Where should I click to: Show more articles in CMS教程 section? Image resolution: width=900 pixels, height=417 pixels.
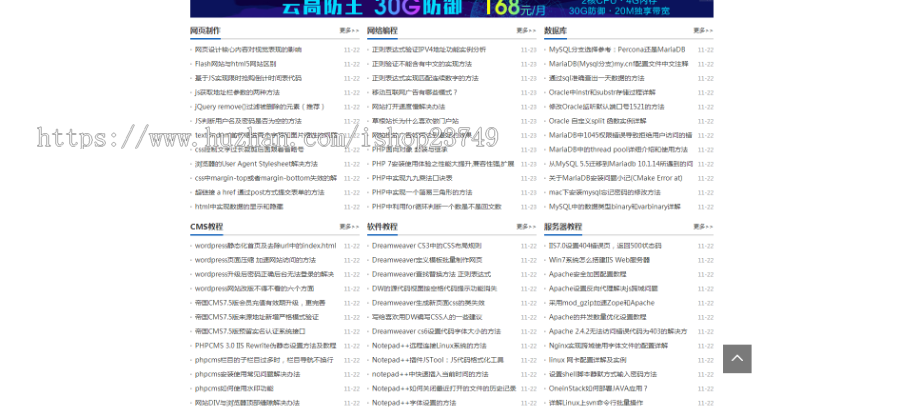349,227
